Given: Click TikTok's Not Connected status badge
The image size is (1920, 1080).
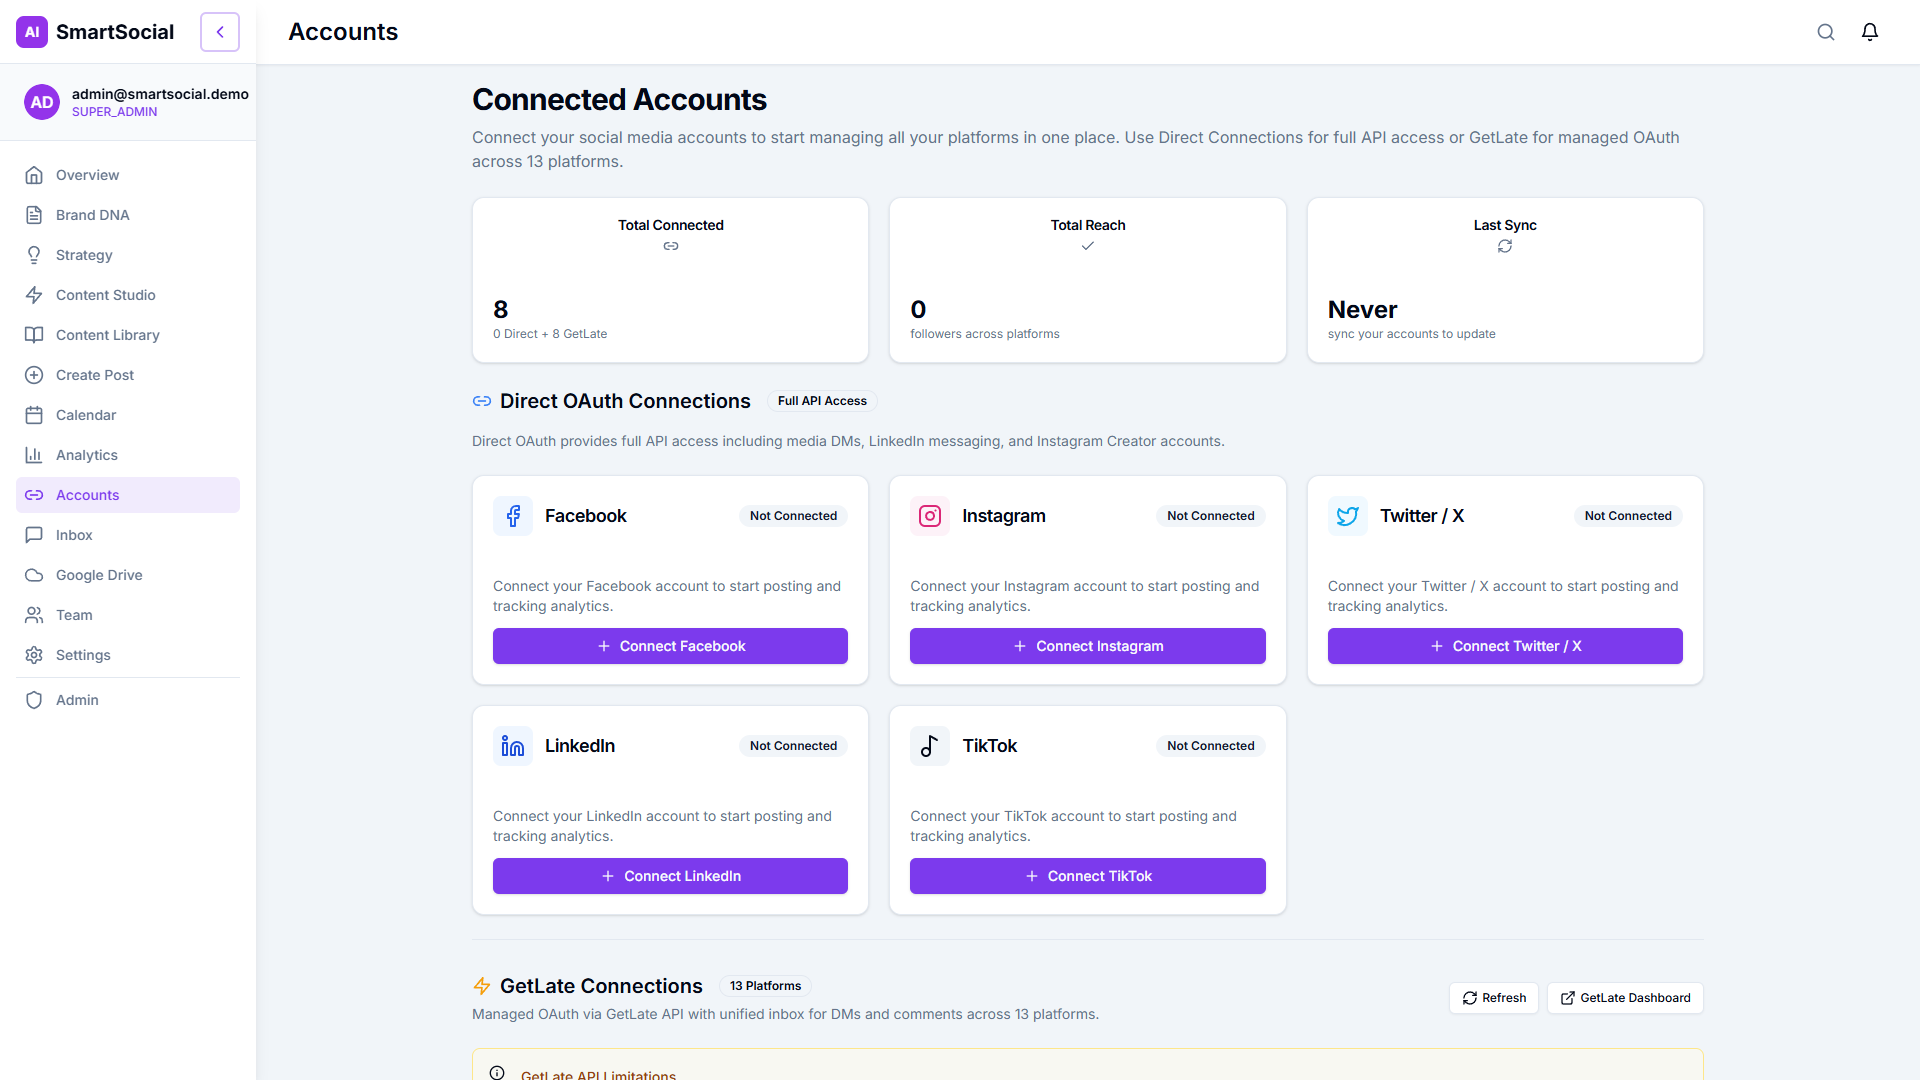Looking at the screenshot, I should 1211,746.
